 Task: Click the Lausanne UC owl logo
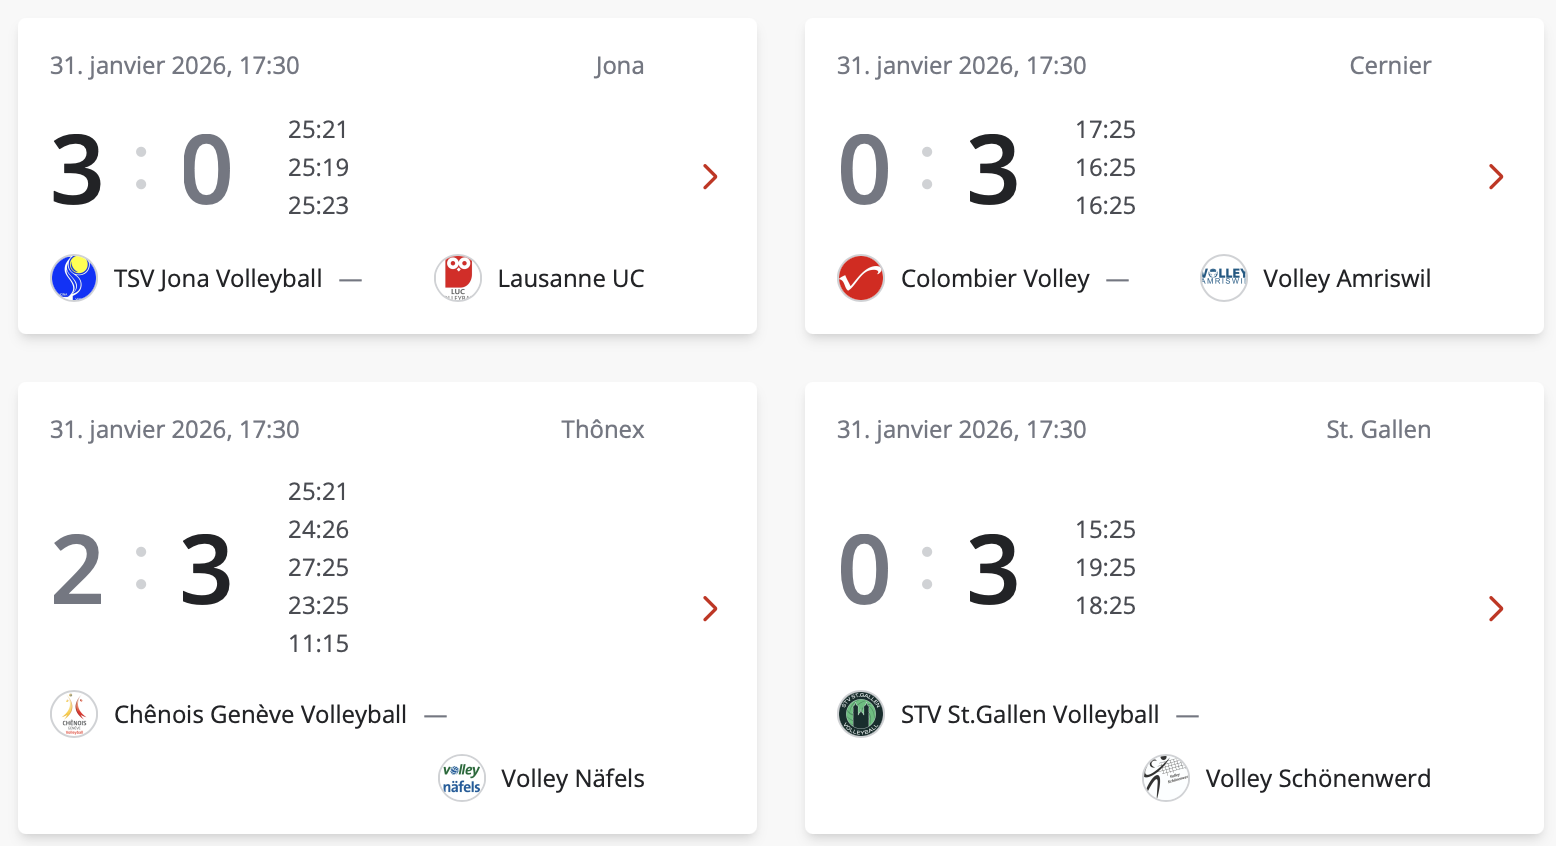(458, 278)
